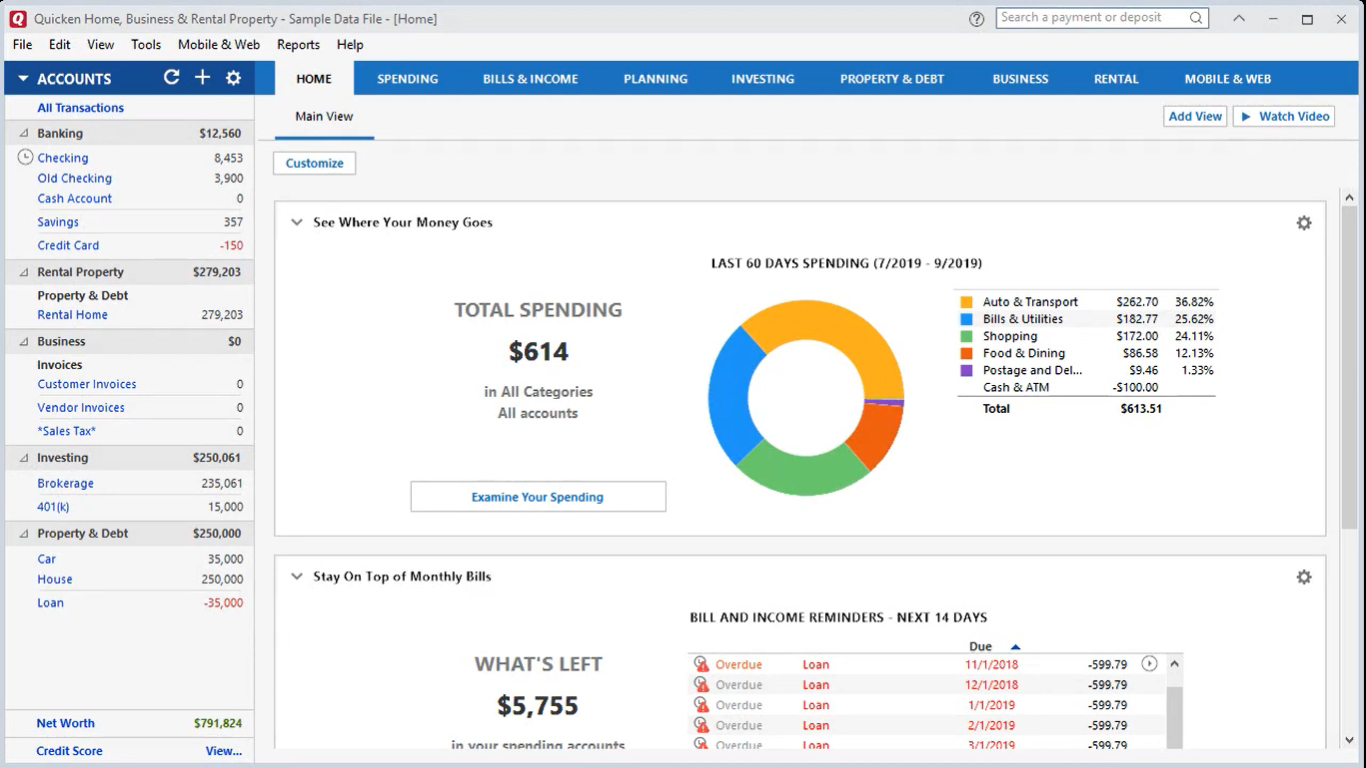Open the Property & Debt tab
Image resolution: width=1366 pixels, height=768 pixels.
pos(892,79)
